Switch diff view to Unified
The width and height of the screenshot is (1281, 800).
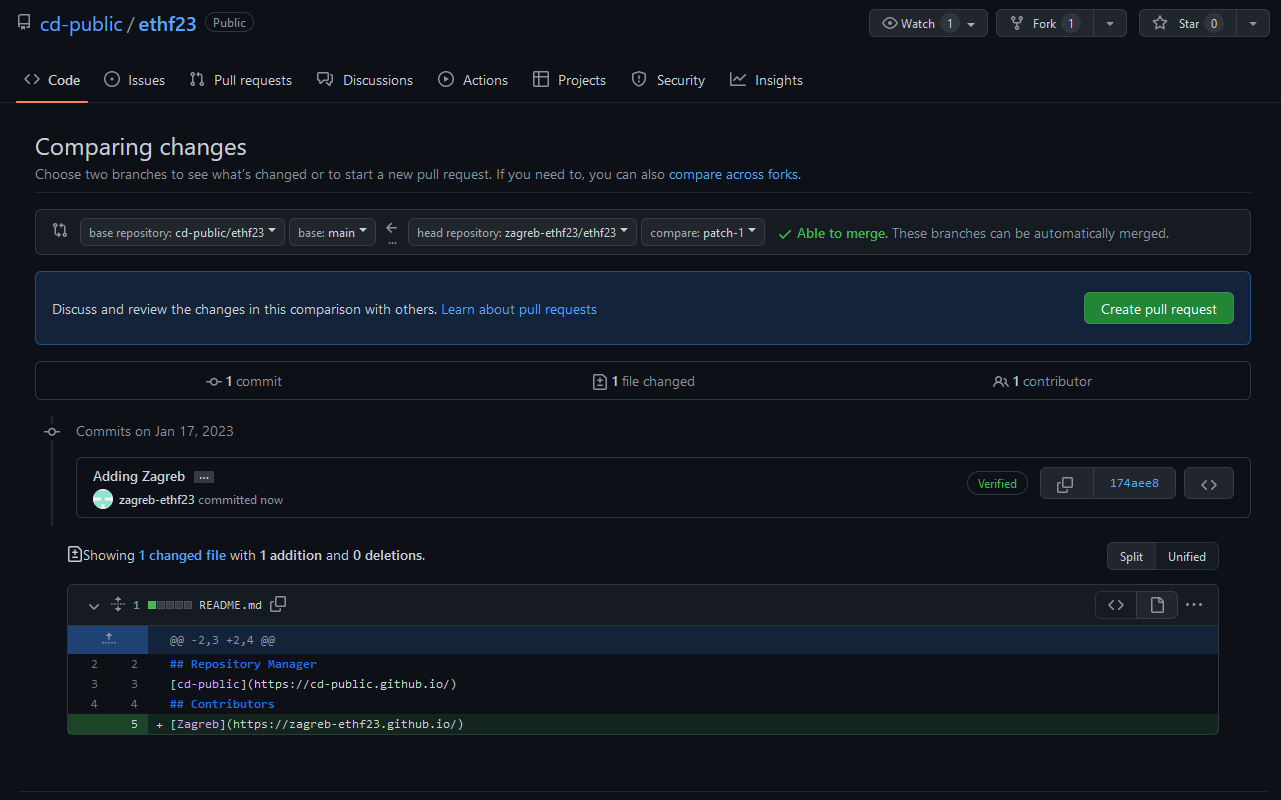tap(1187, 557)
